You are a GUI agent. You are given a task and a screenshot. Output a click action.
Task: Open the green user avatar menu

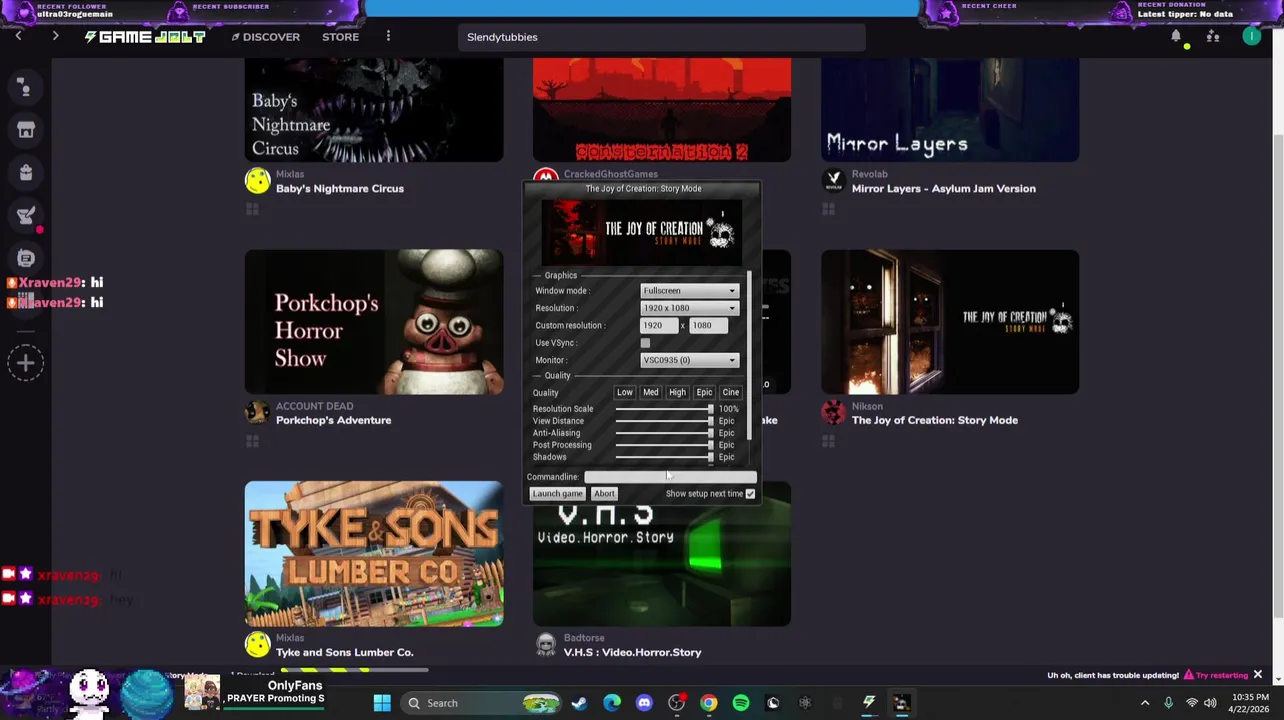click(1251, 37)
